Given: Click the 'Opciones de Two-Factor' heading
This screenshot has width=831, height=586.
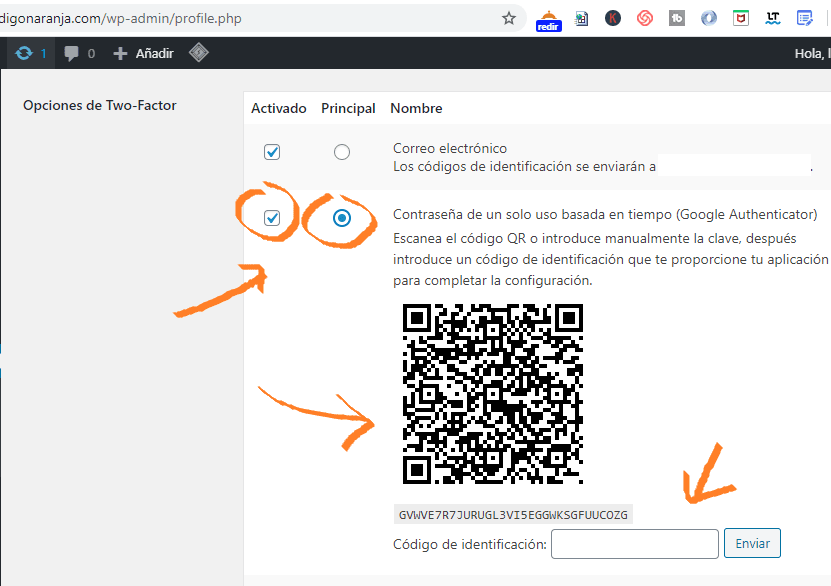Looking at the screenshot, I should (100, 105).
